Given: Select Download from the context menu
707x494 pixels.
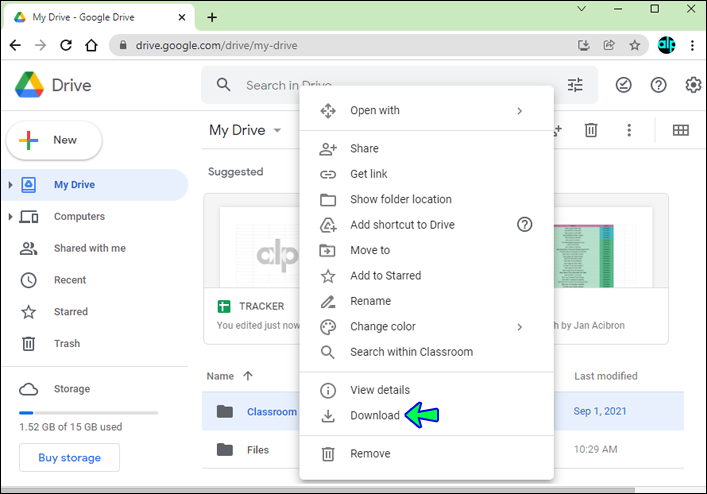Looking at the screenshot, I should tap(374, 416).
